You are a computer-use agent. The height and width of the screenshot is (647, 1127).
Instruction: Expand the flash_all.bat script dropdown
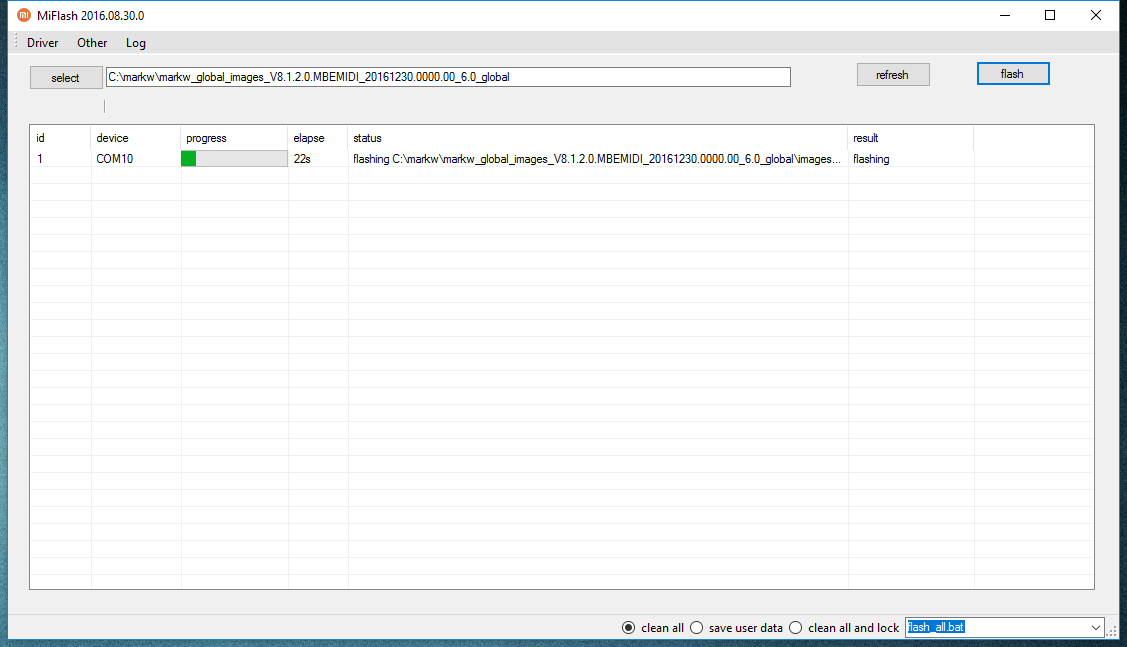tap(1095, 628)
